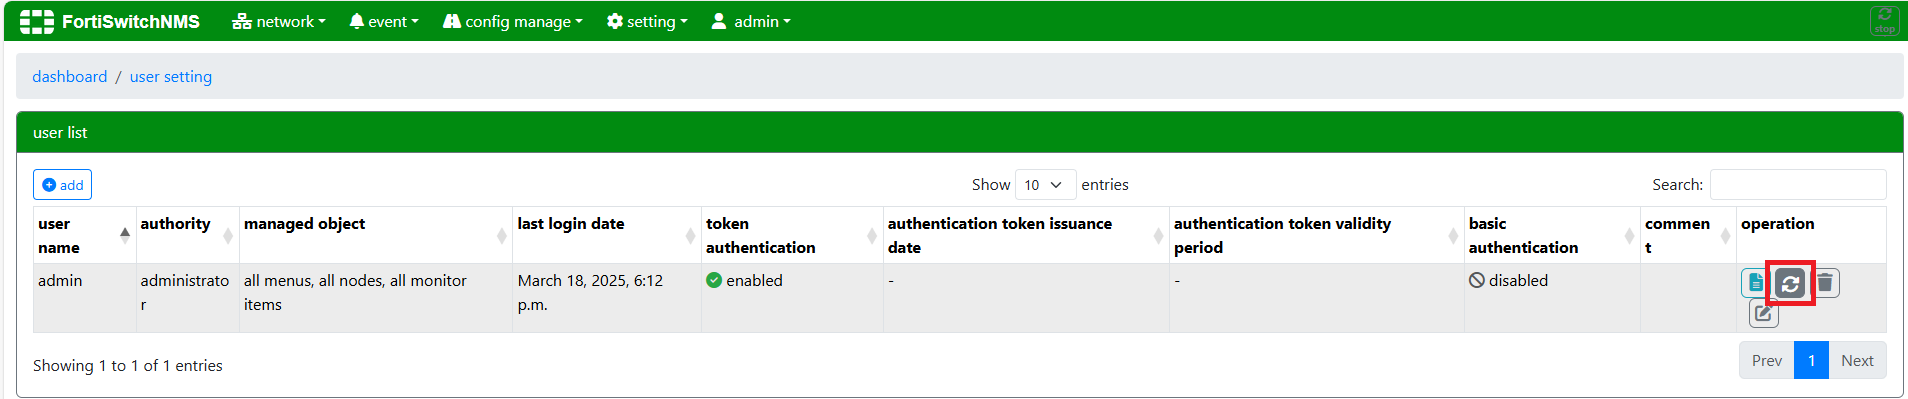Click the refresh token icon for admin

(1790, 284)
